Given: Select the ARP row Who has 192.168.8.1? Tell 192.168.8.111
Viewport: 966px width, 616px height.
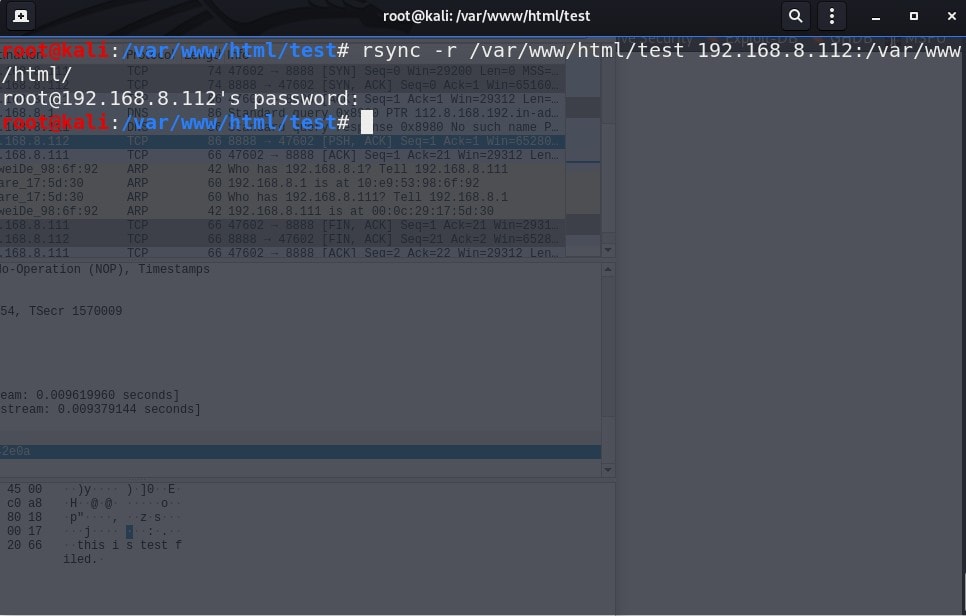Looking at the screenshot, I should click(283, 169).
